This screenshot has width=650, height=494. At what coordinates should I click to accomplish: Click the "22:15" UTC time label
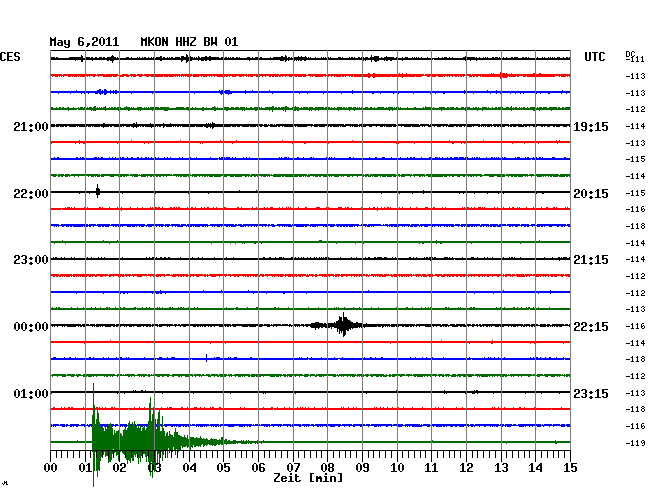pos(591,327)
